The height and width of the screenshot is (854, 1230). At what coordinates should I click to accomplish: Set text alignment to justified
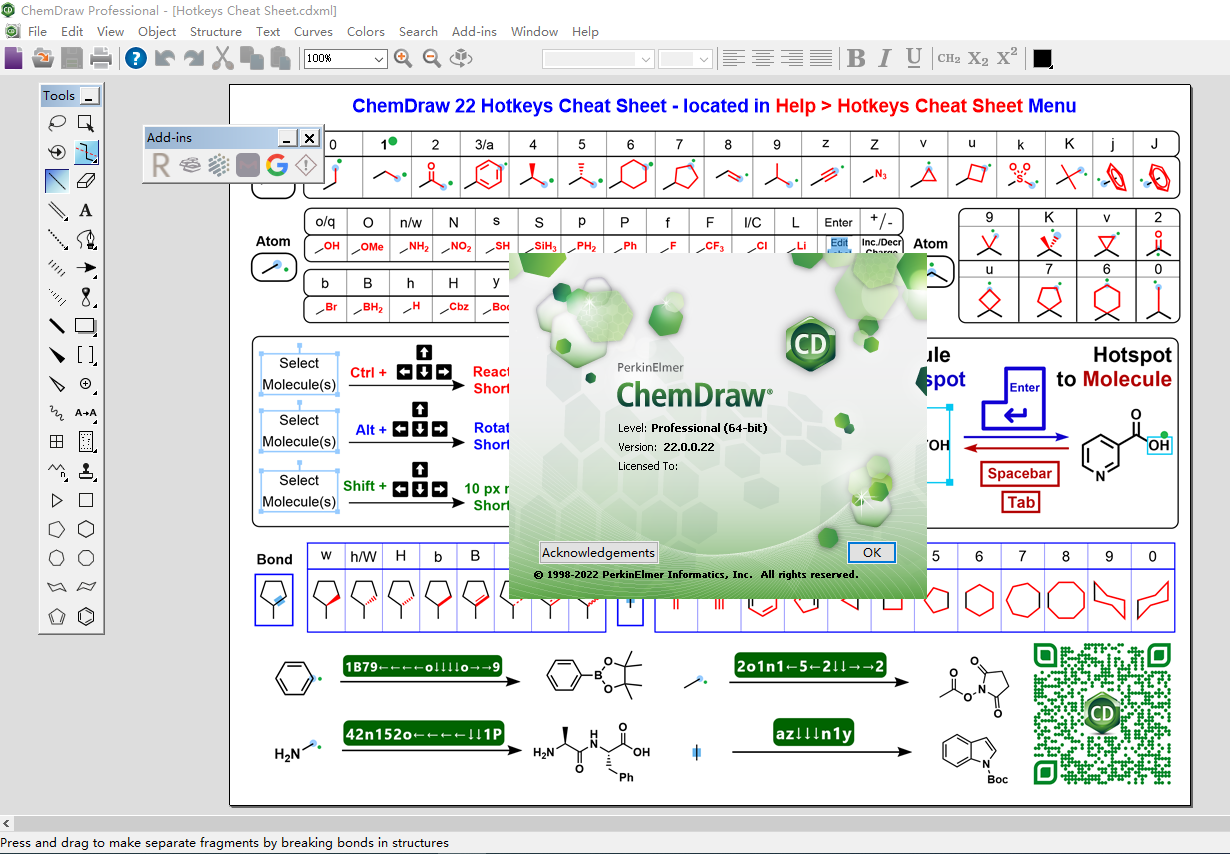pyautogui.click(x=821, y=59)
